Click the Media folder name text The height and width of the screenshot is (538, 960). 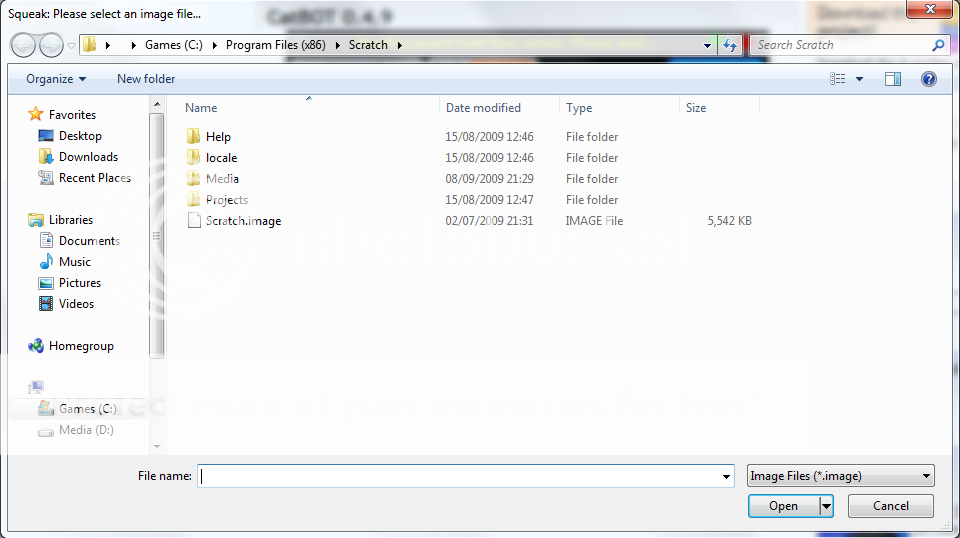(222, 179)
